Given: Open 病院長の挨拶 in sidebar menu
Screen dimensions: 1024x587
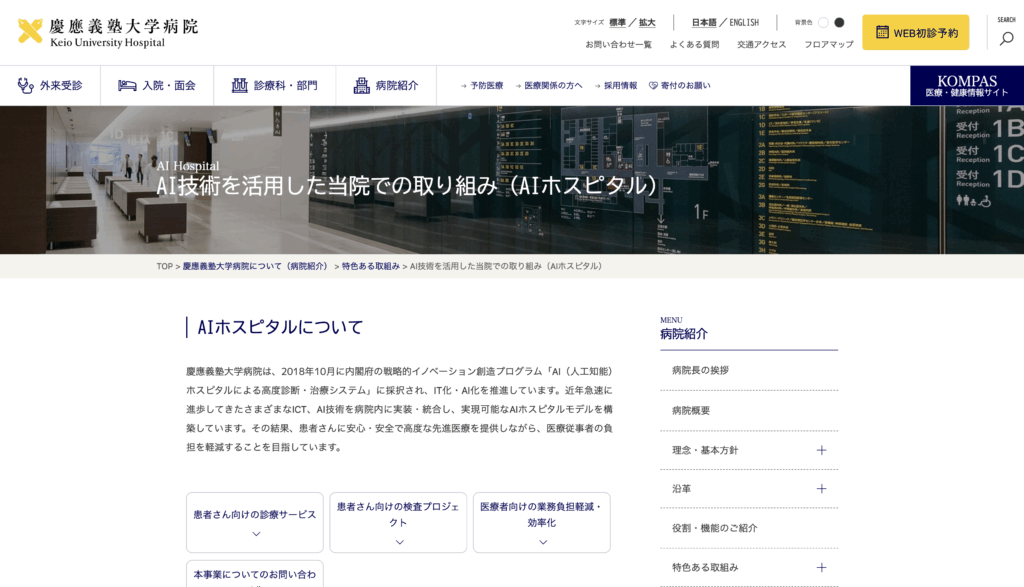Looking at the screenshot, I should [x=700, y=370].
